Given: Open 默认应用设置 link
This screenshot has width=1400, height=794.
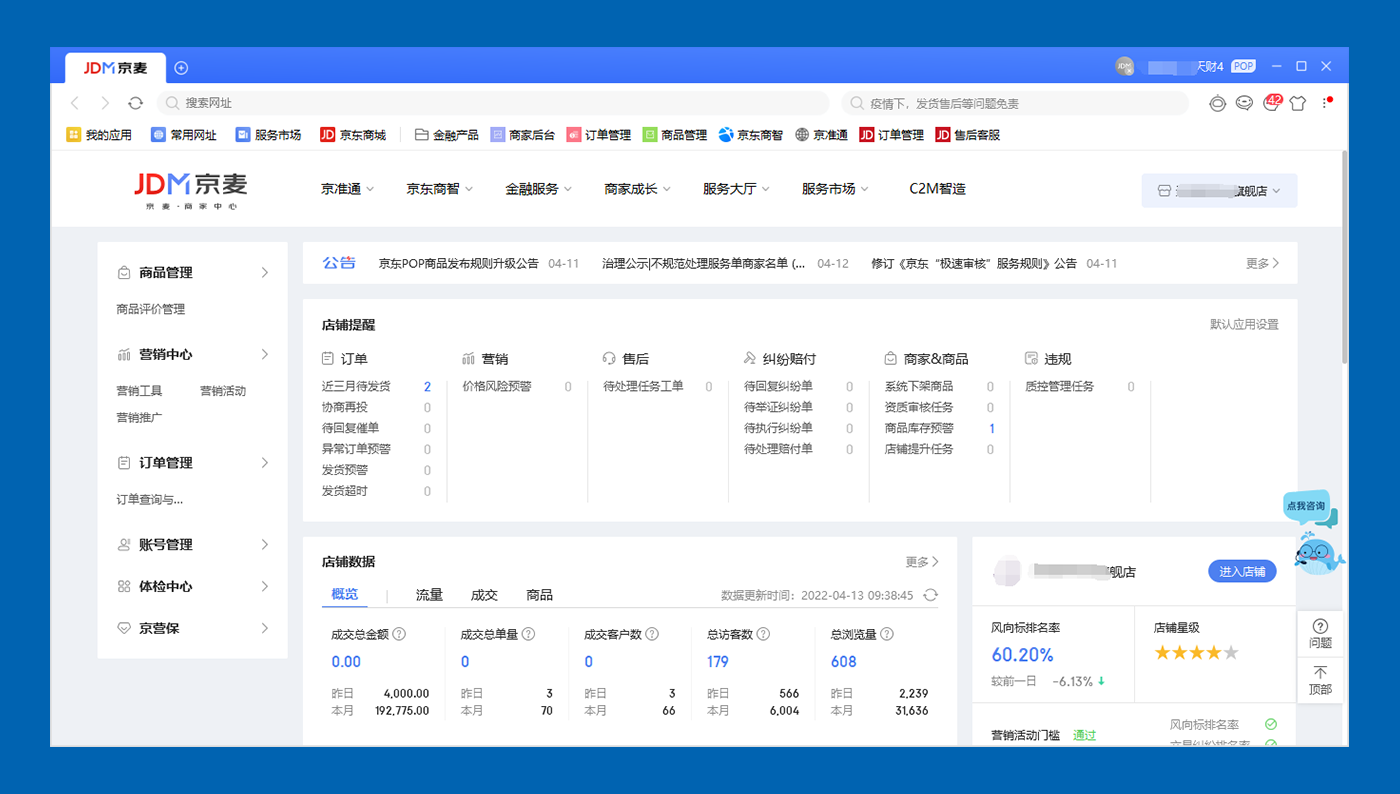Looking at the screenshot, I should 1244,325.
